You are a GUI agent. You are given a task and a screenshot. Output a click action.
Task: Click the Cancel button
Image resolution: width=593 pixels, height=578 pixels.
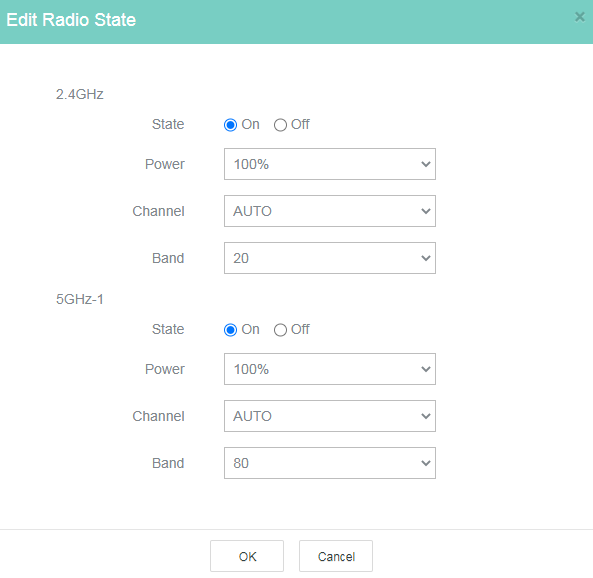(x=336, y=556)
